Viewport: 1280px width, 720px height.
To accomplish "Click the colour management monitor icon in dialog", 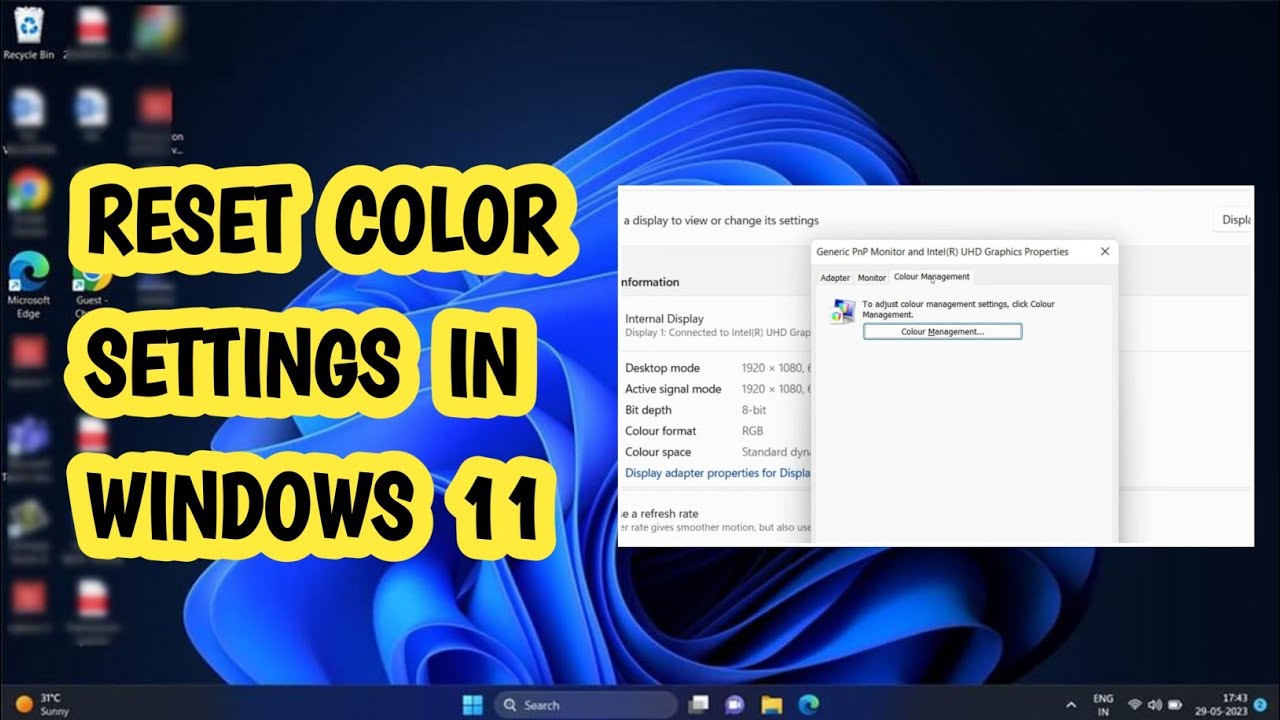I will pos(842,311).
